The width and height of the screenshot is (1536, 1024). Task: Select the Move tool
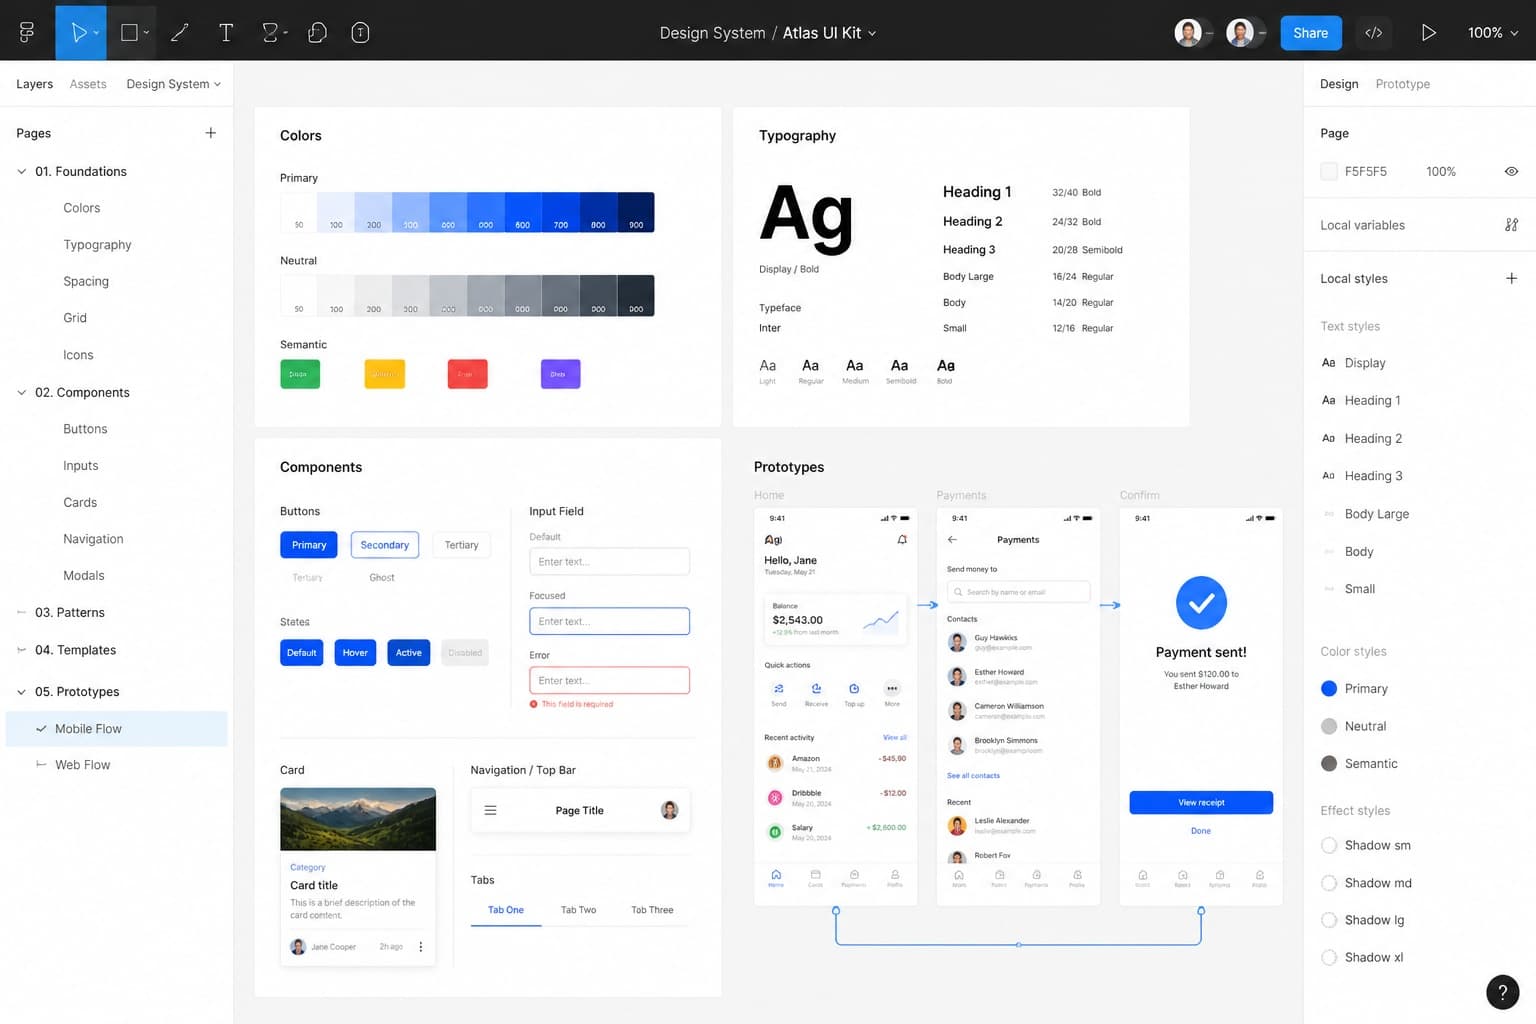click(78, 33)
